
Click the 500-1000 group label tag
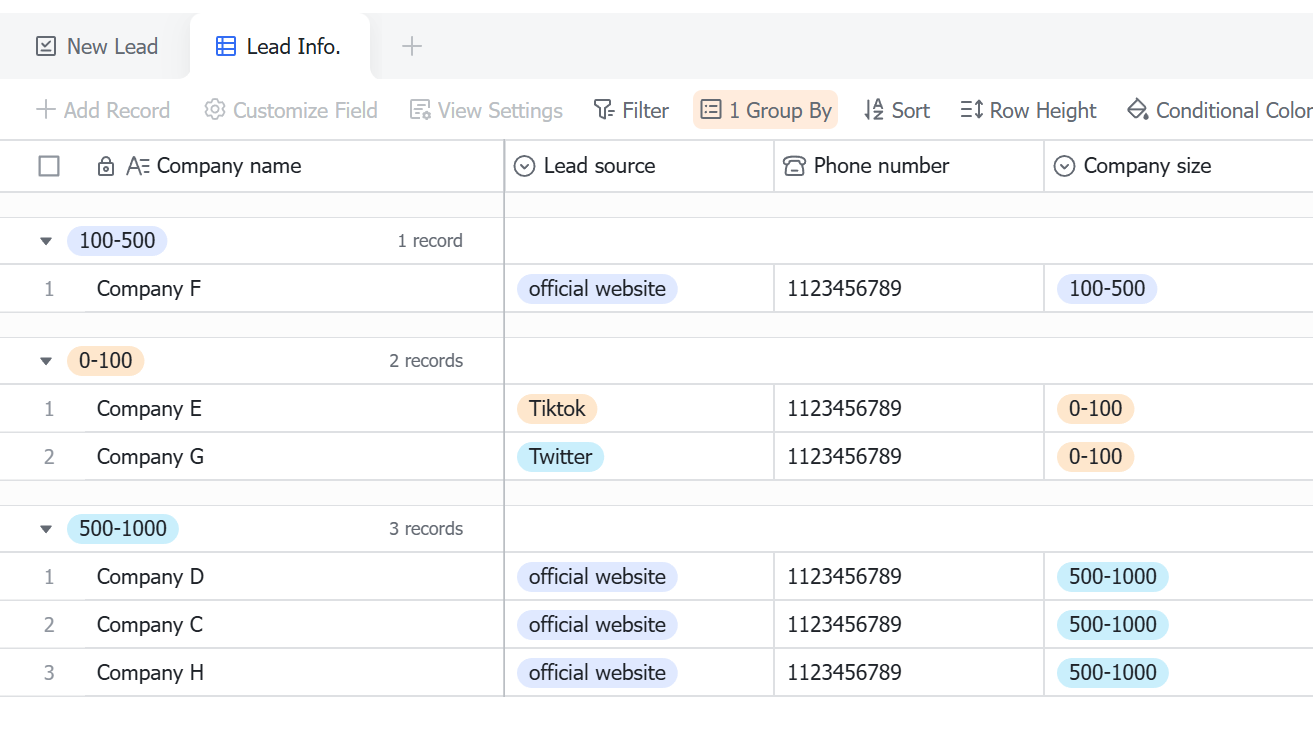coord(123,528)
